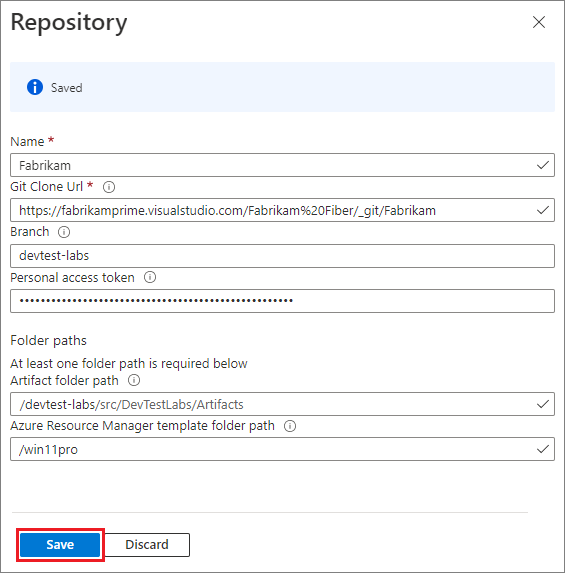Click the ARM template folder path input
Image resolution: width=565 pixels, height=573 pixels.
tap(282, 449)
